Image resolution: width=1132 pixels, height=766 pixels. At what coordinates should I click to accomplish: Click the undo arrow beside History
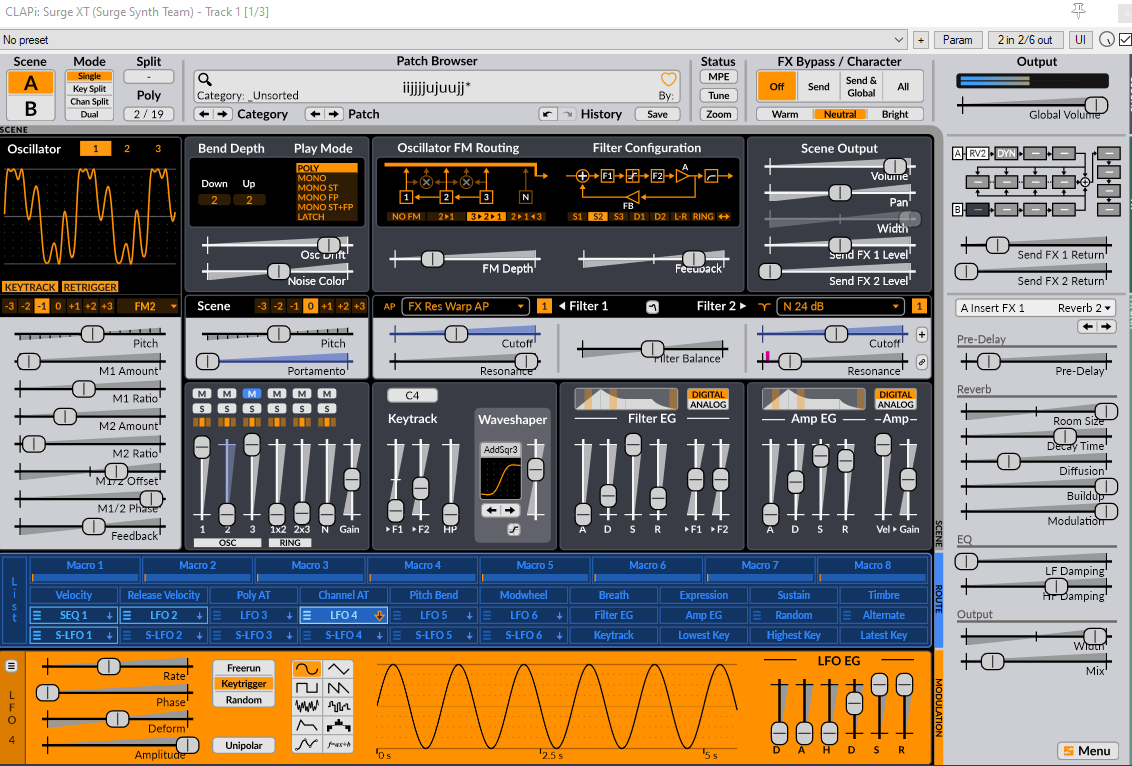[547, 114]
